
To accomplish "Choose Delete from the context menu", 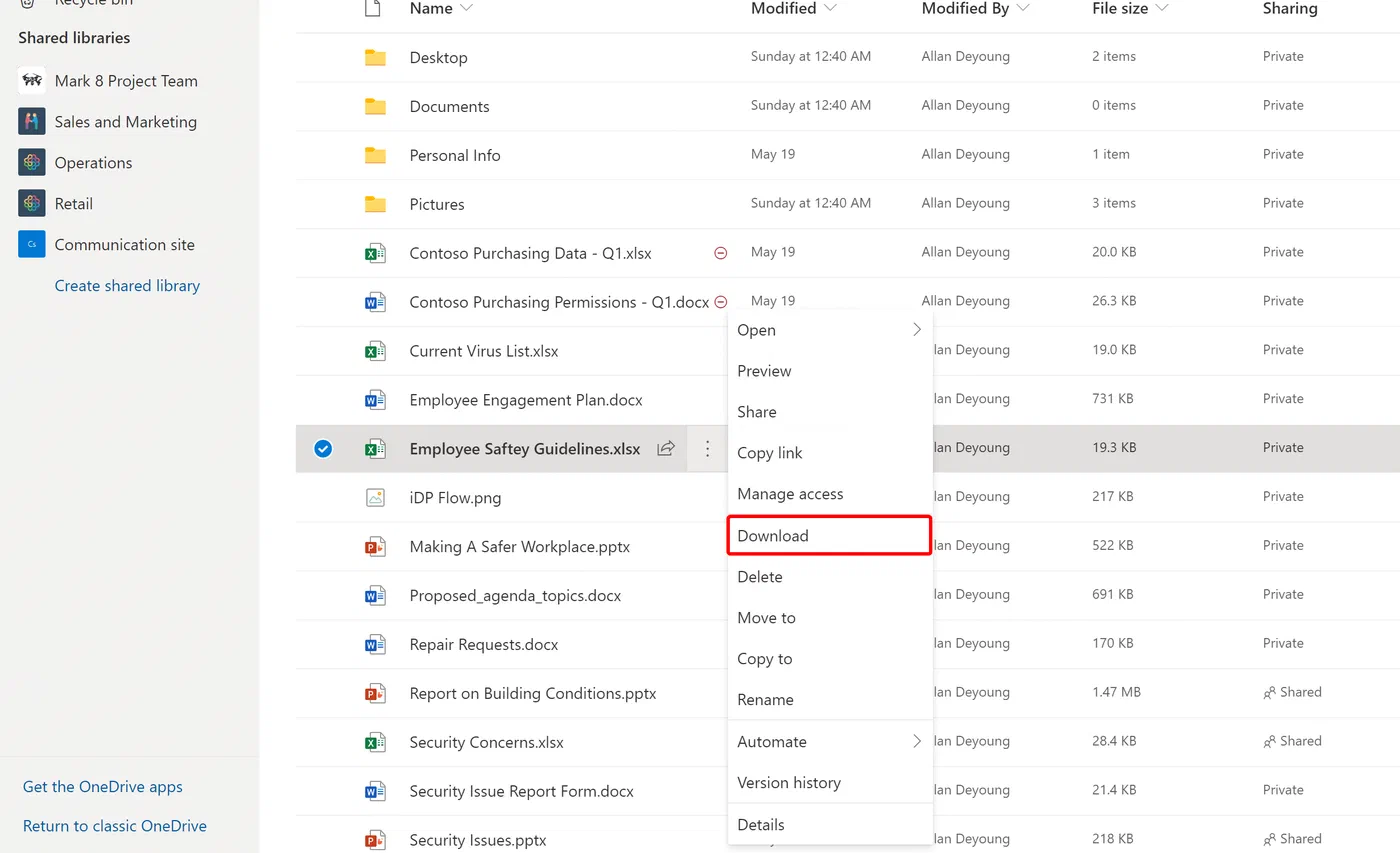I will point(830,577).
